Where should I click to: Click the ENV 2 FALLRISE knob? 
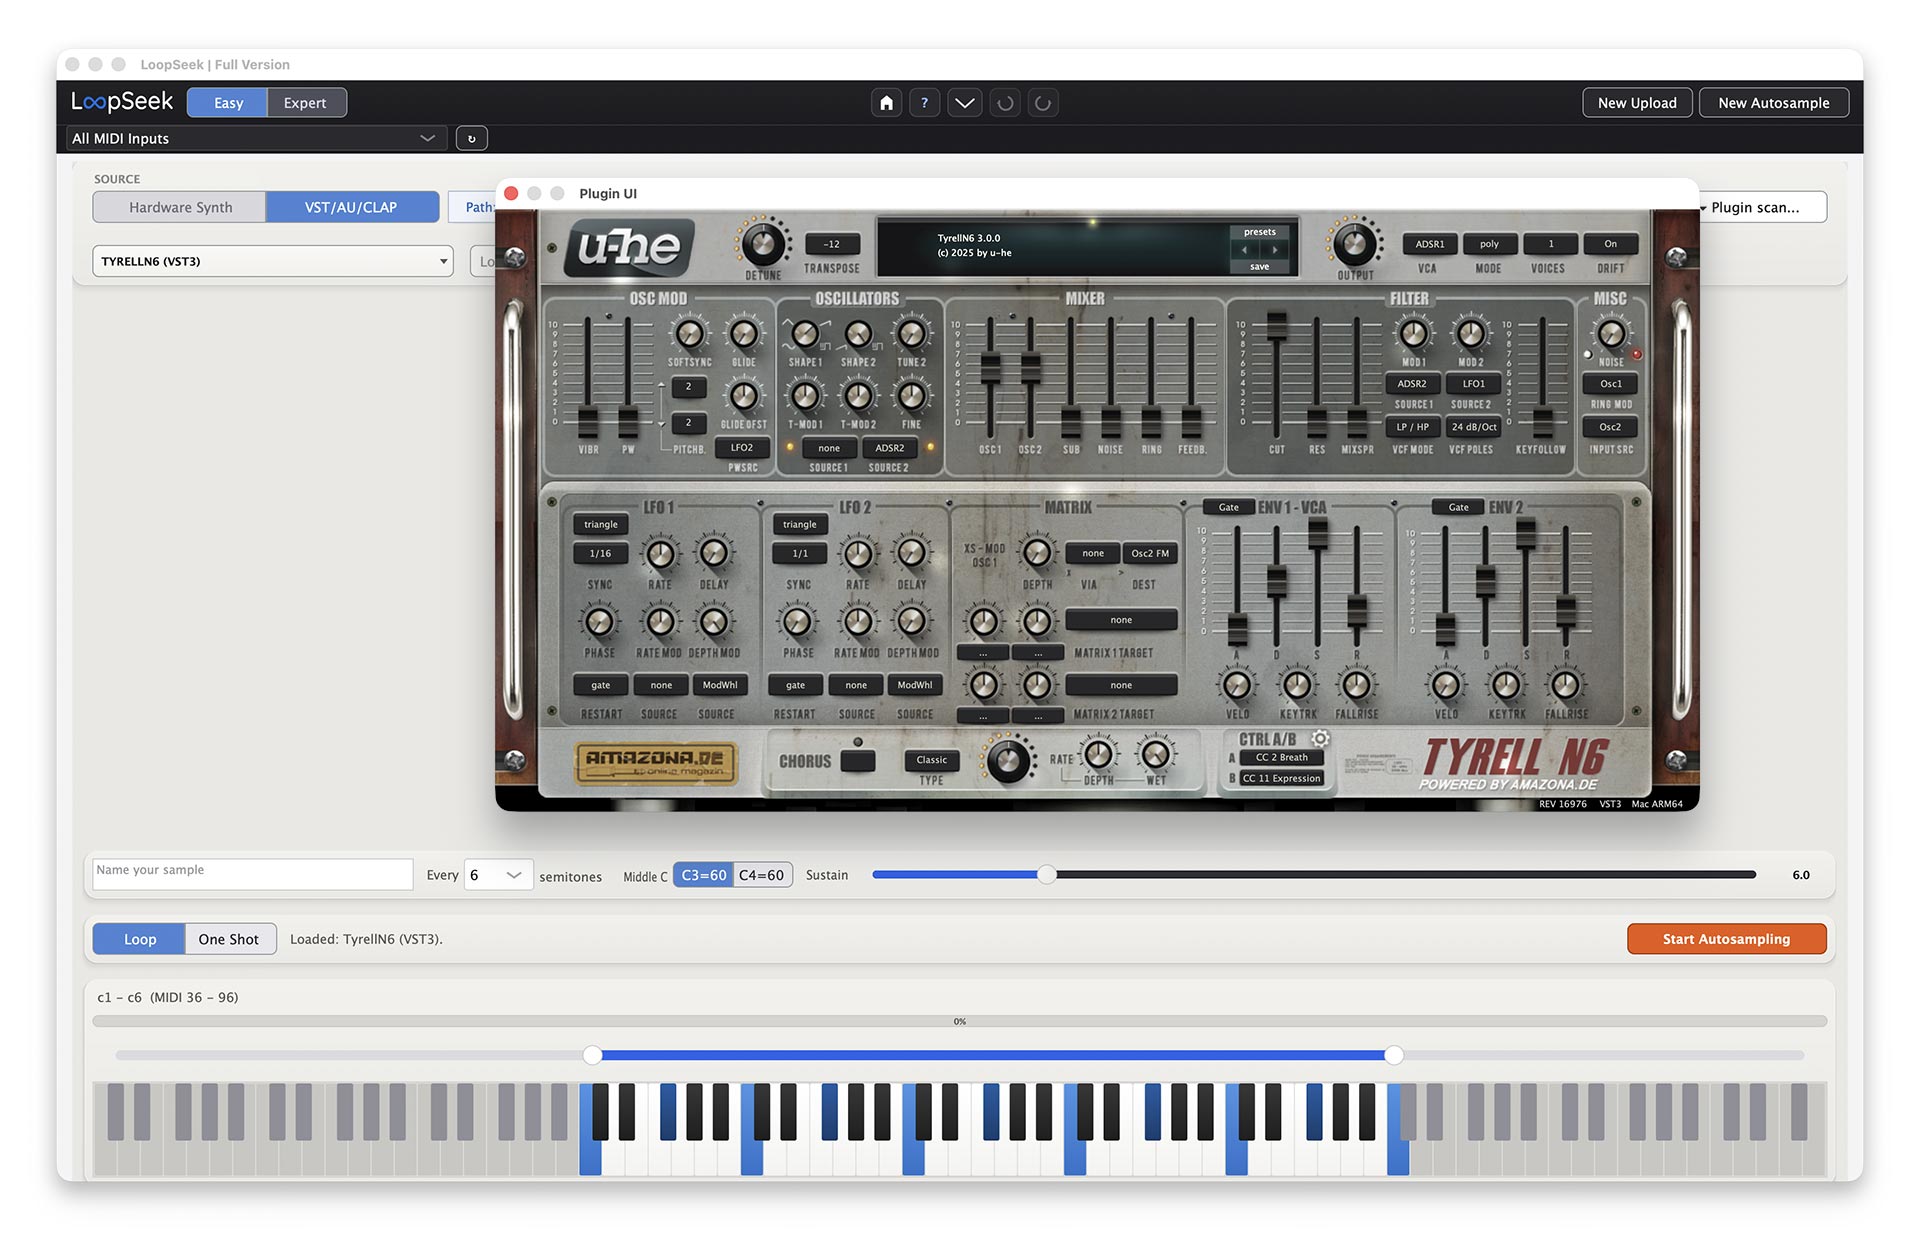[1565, 685]
